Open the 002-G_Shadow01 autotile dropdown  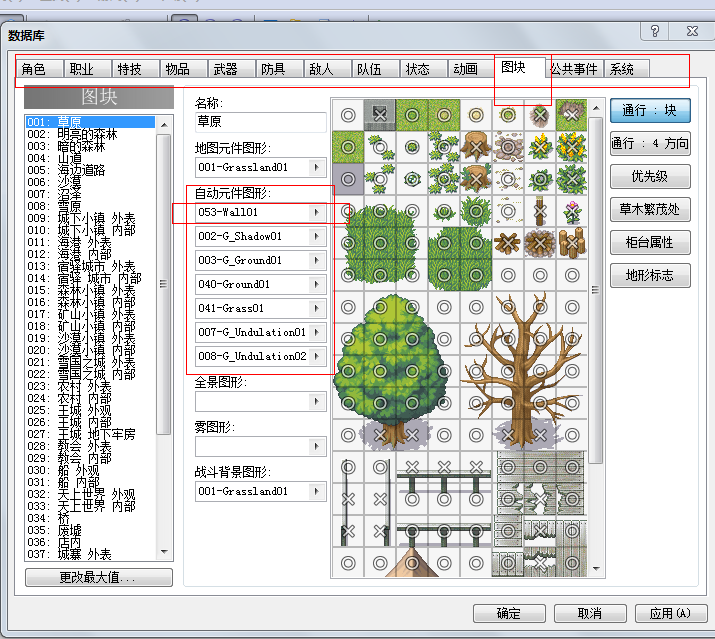click(x=316, y=236)
